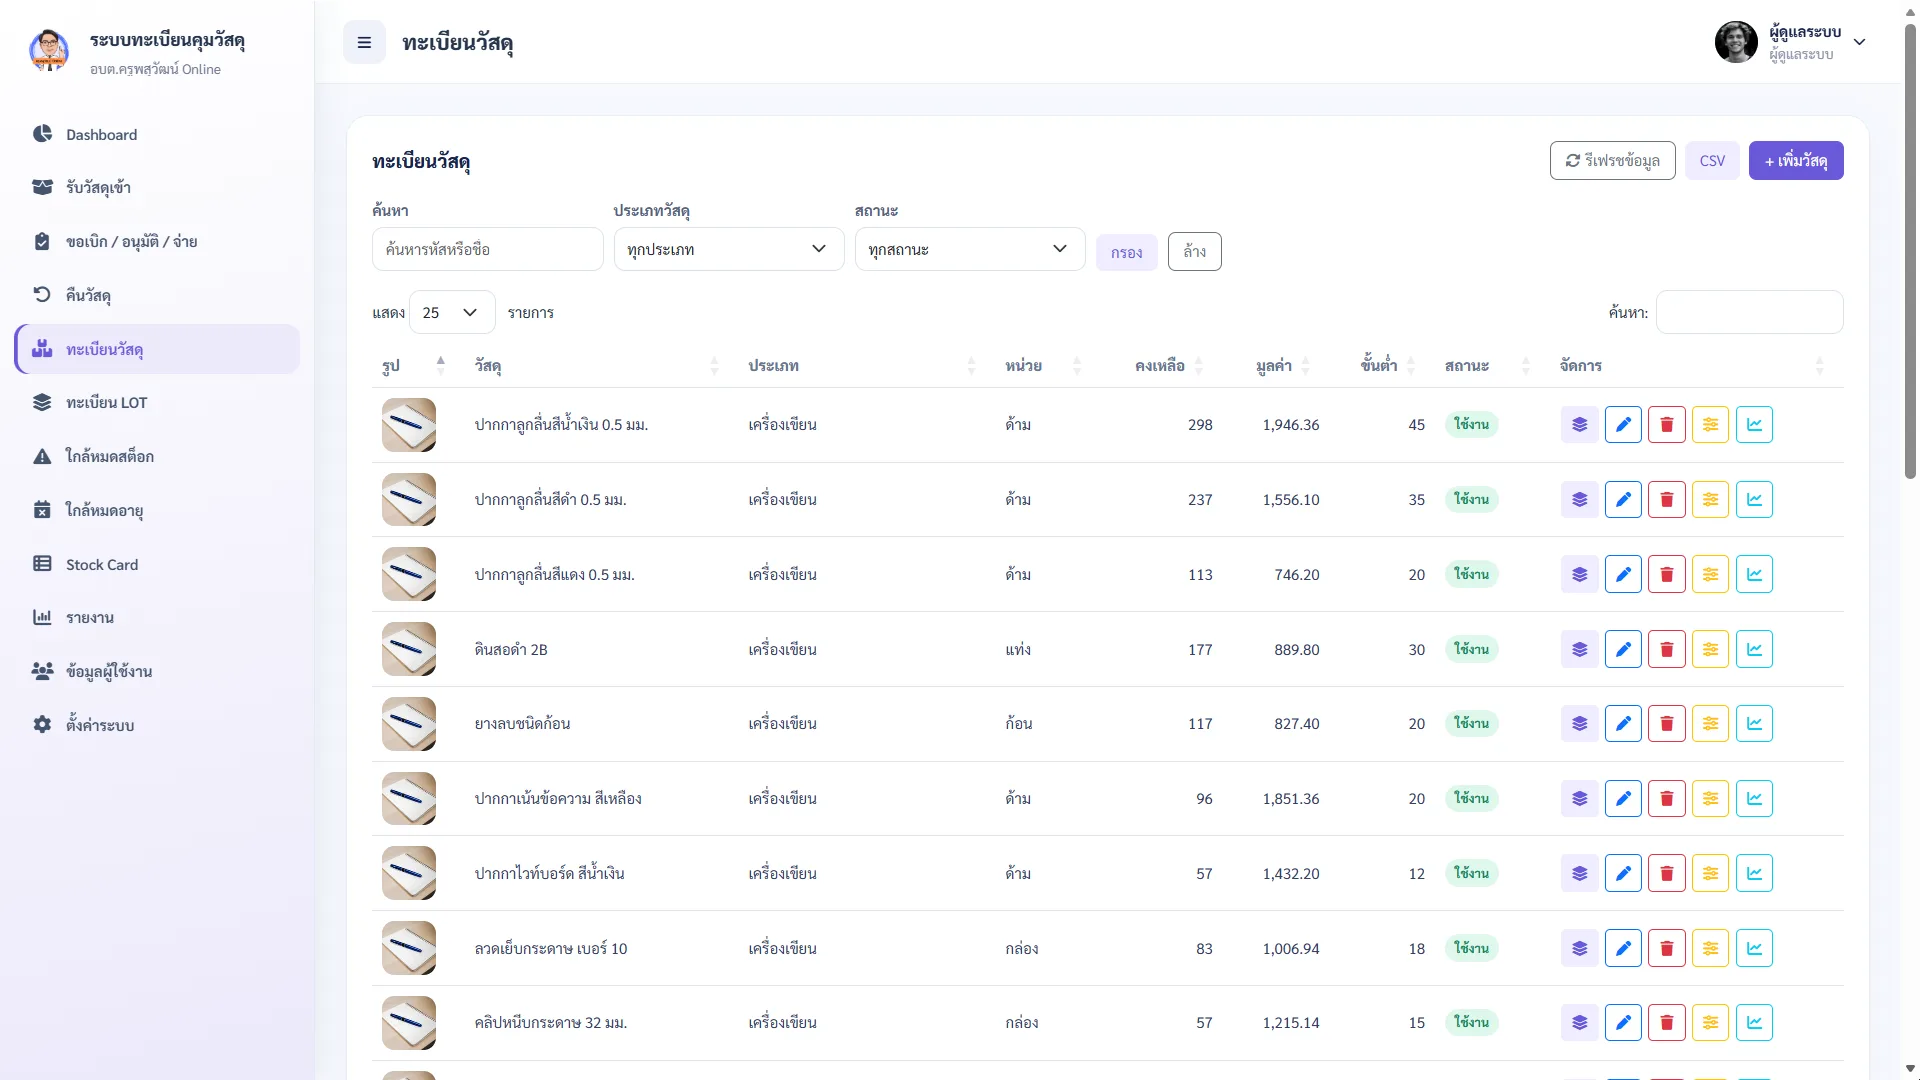Image resolution: width=1920 pixels, height=1080 pixels.
Task: Export table with CSV button
Action: 1712,160
